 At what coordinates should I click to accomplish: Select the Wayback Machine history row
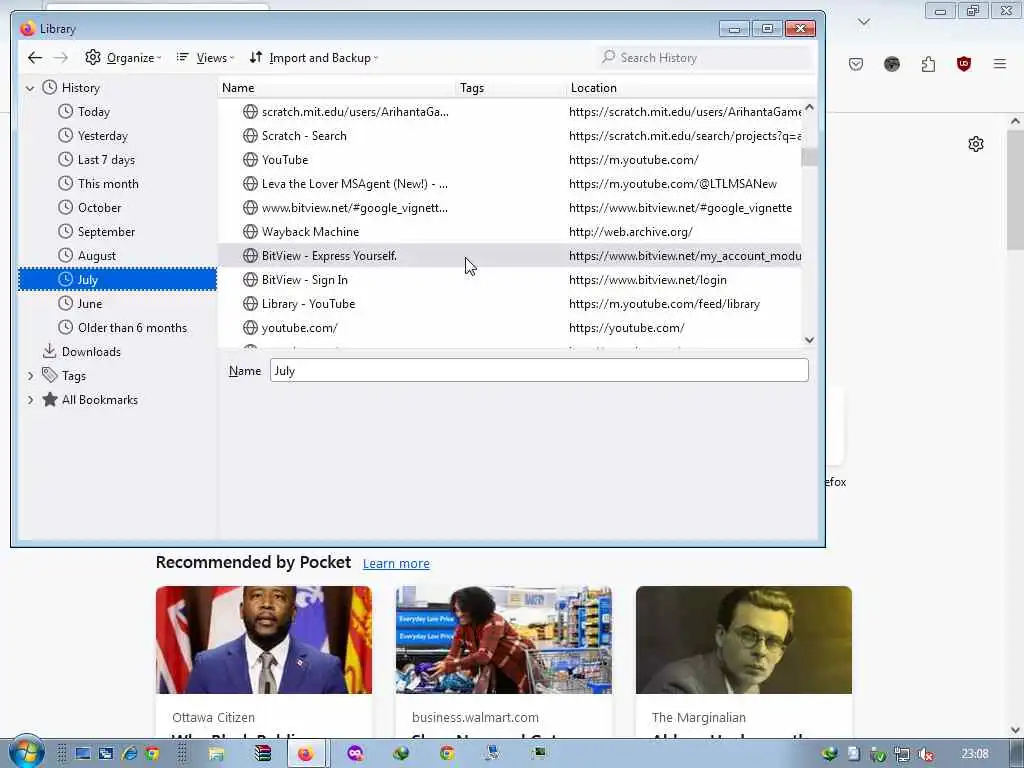(x=509, y=232)
